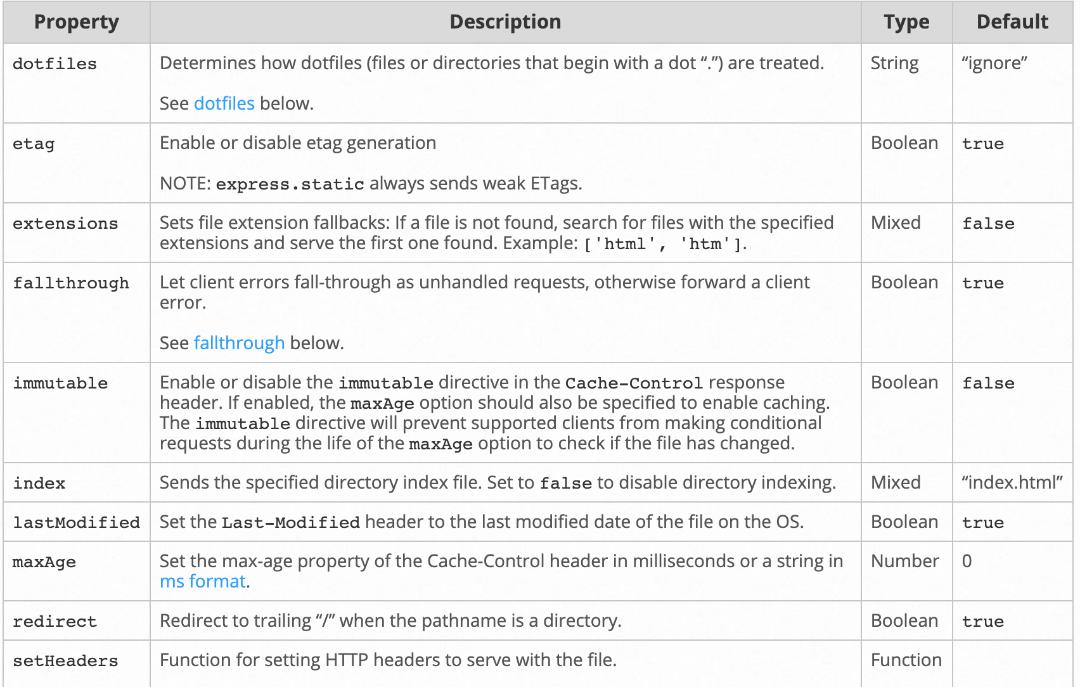Image resolution: width=1080 pixels, height=687 pixels.
Task: Open the dotfiles link
Action: coord(224,103)
